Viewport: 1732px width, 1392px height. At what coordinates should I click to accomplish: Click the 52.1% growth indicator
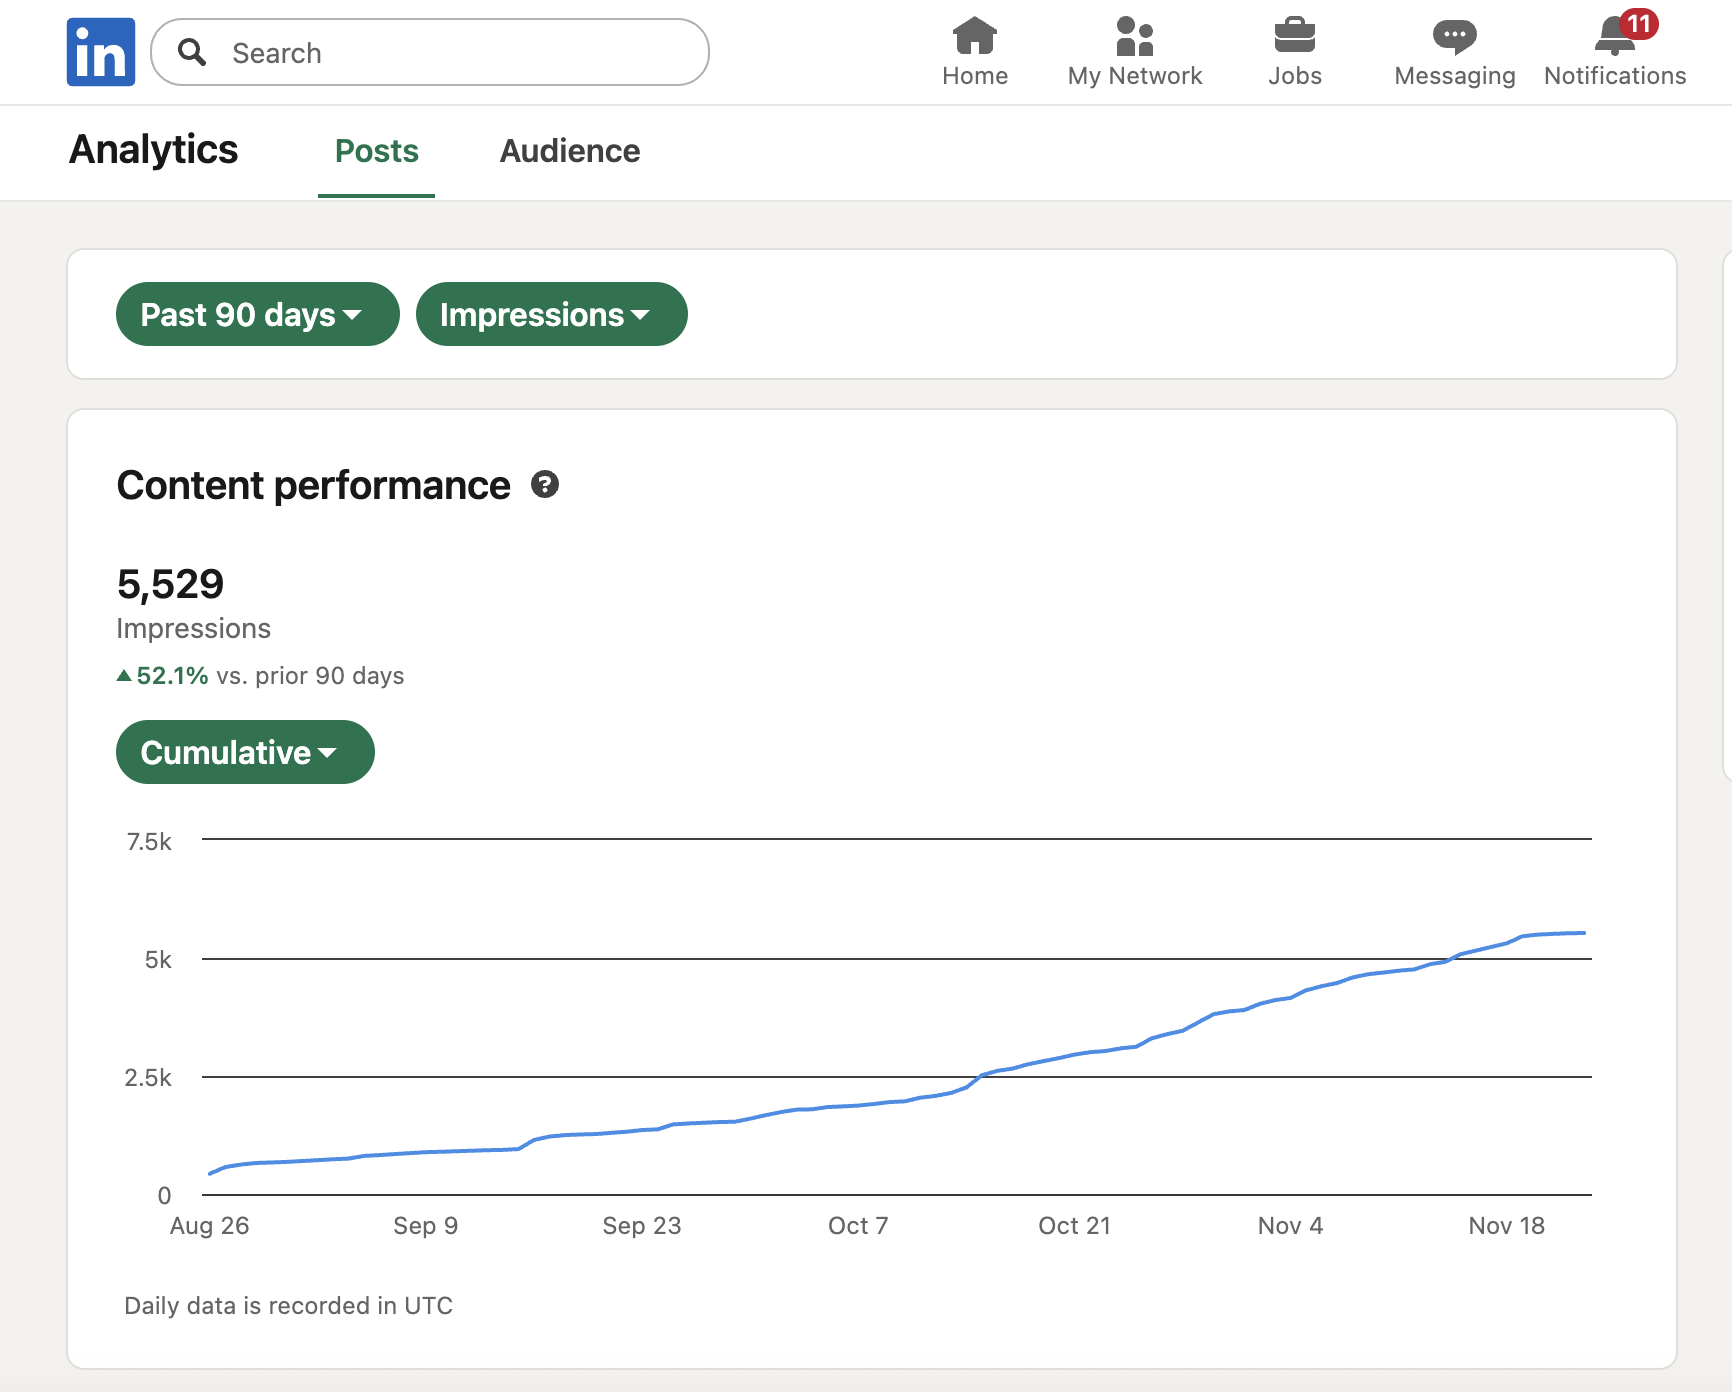point(172,676)
